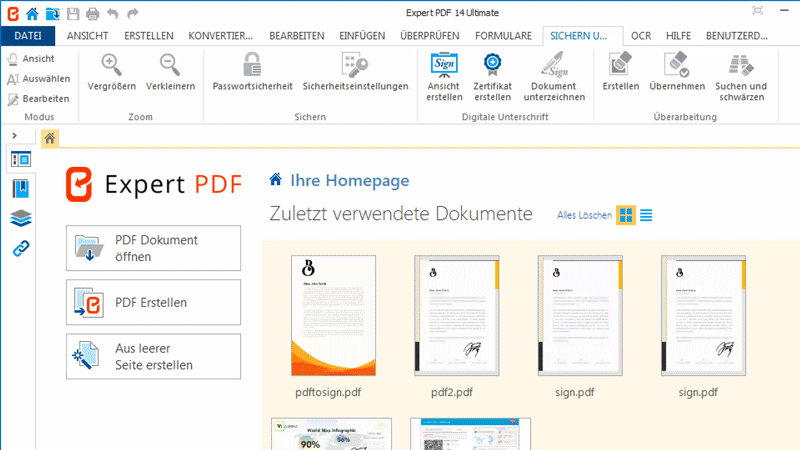Open the KONVERTIER... ribbon tab

(220, 36)
